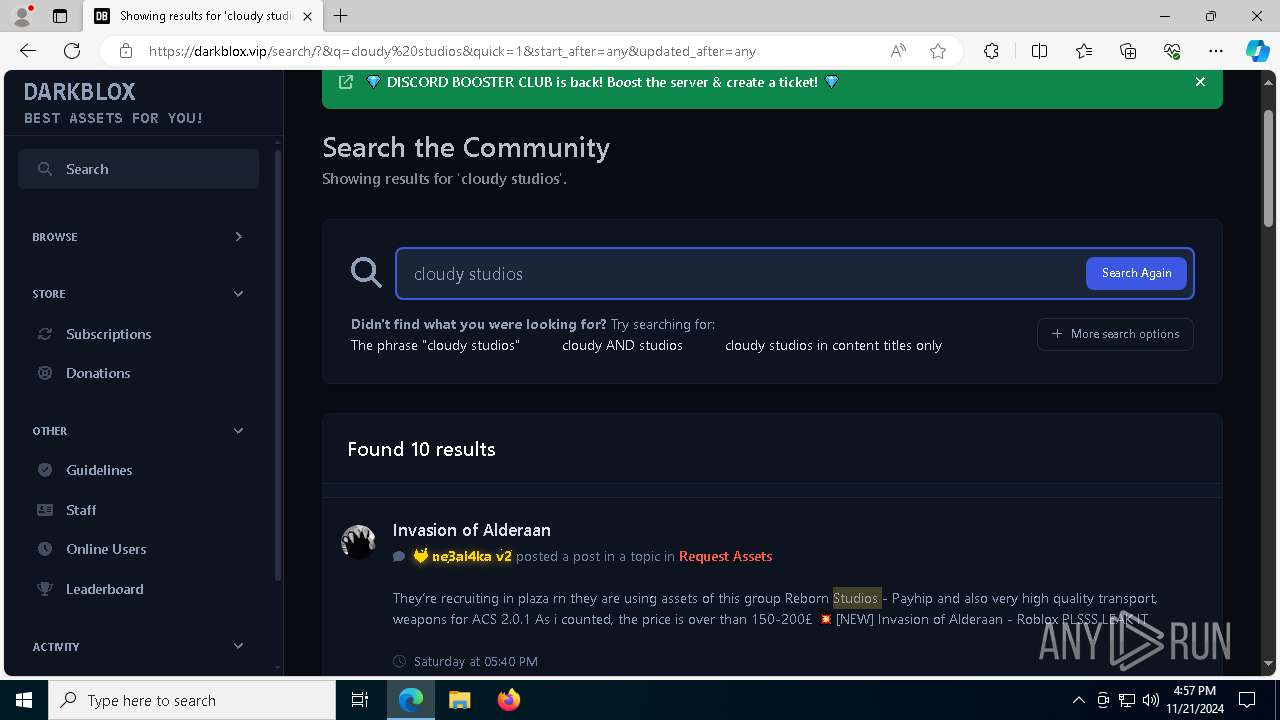Go back to previous page
The height and width of the screenshot is (720, 1280).
tap(28, 51)
